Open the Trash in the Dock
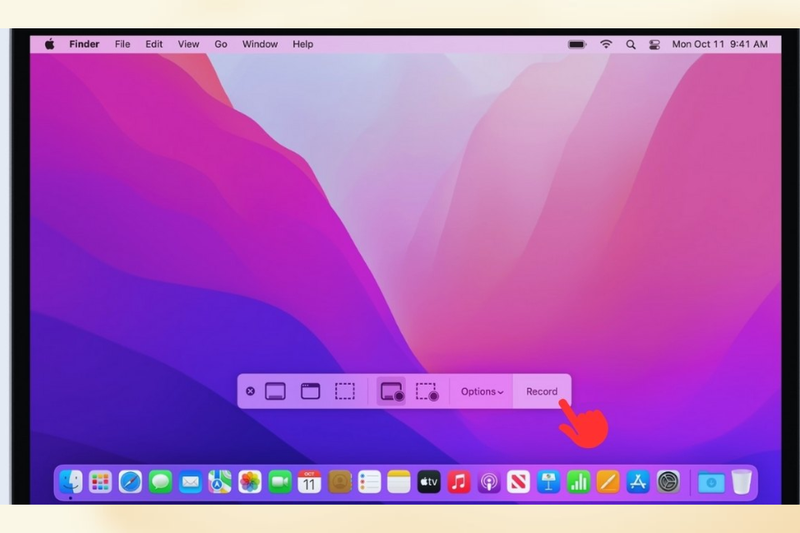This screenshot has height=533, width=800. pos(741,482)
